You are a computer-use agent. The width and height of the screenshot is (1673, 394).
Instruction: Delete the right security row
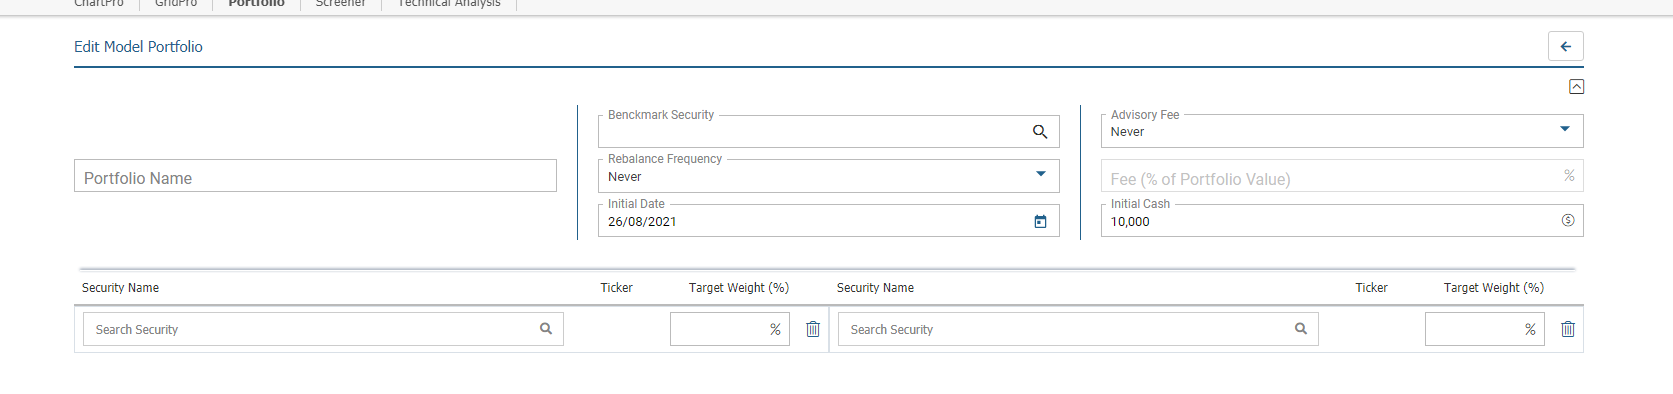[x=1568, y=329]
